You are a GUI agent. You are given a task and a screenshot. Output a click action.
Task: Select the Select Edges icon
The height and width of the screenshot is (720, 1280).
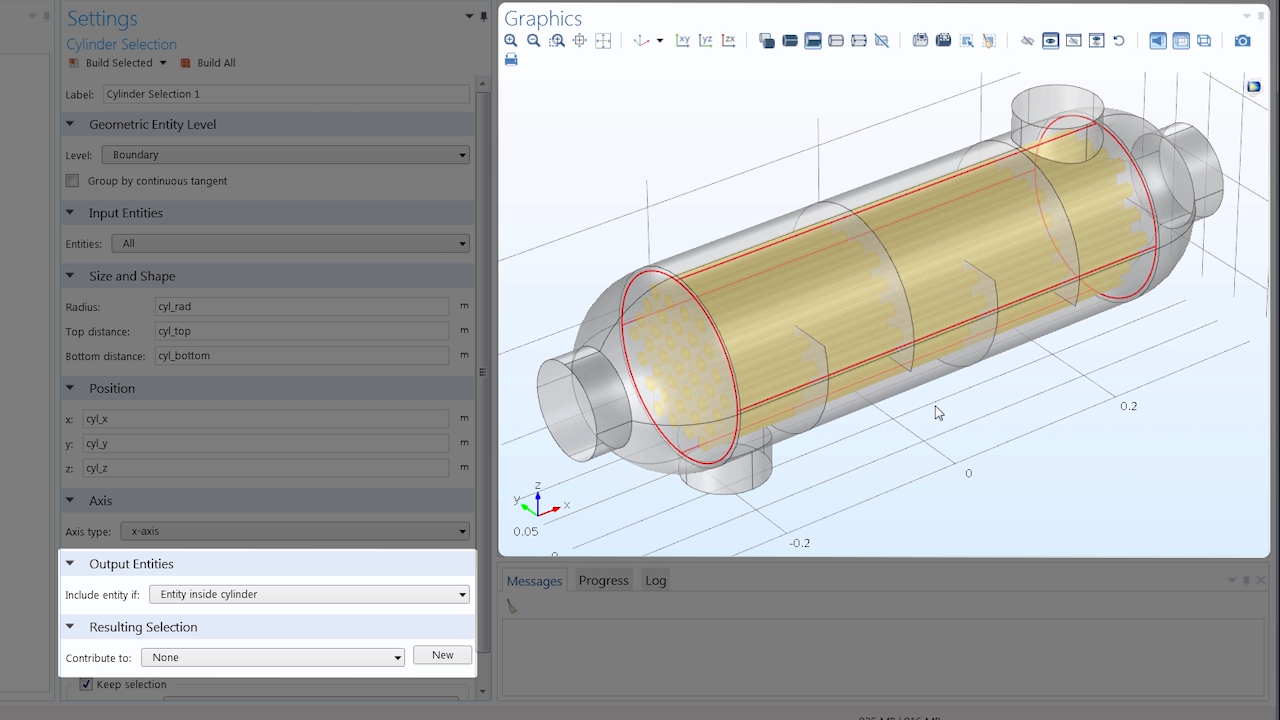click(836, 41)
